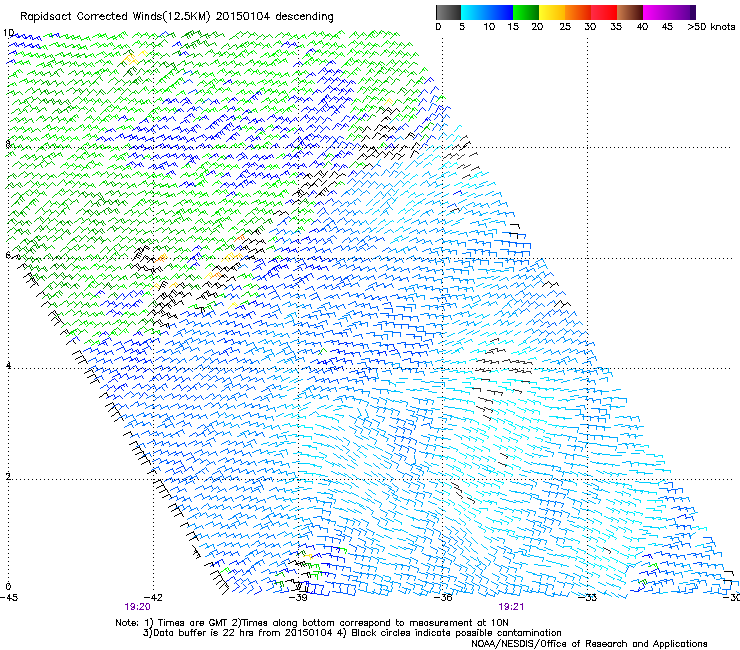Click the brown 35-40 knots color band
This screenshot has height=650, width=740.
tap(630, 12)
